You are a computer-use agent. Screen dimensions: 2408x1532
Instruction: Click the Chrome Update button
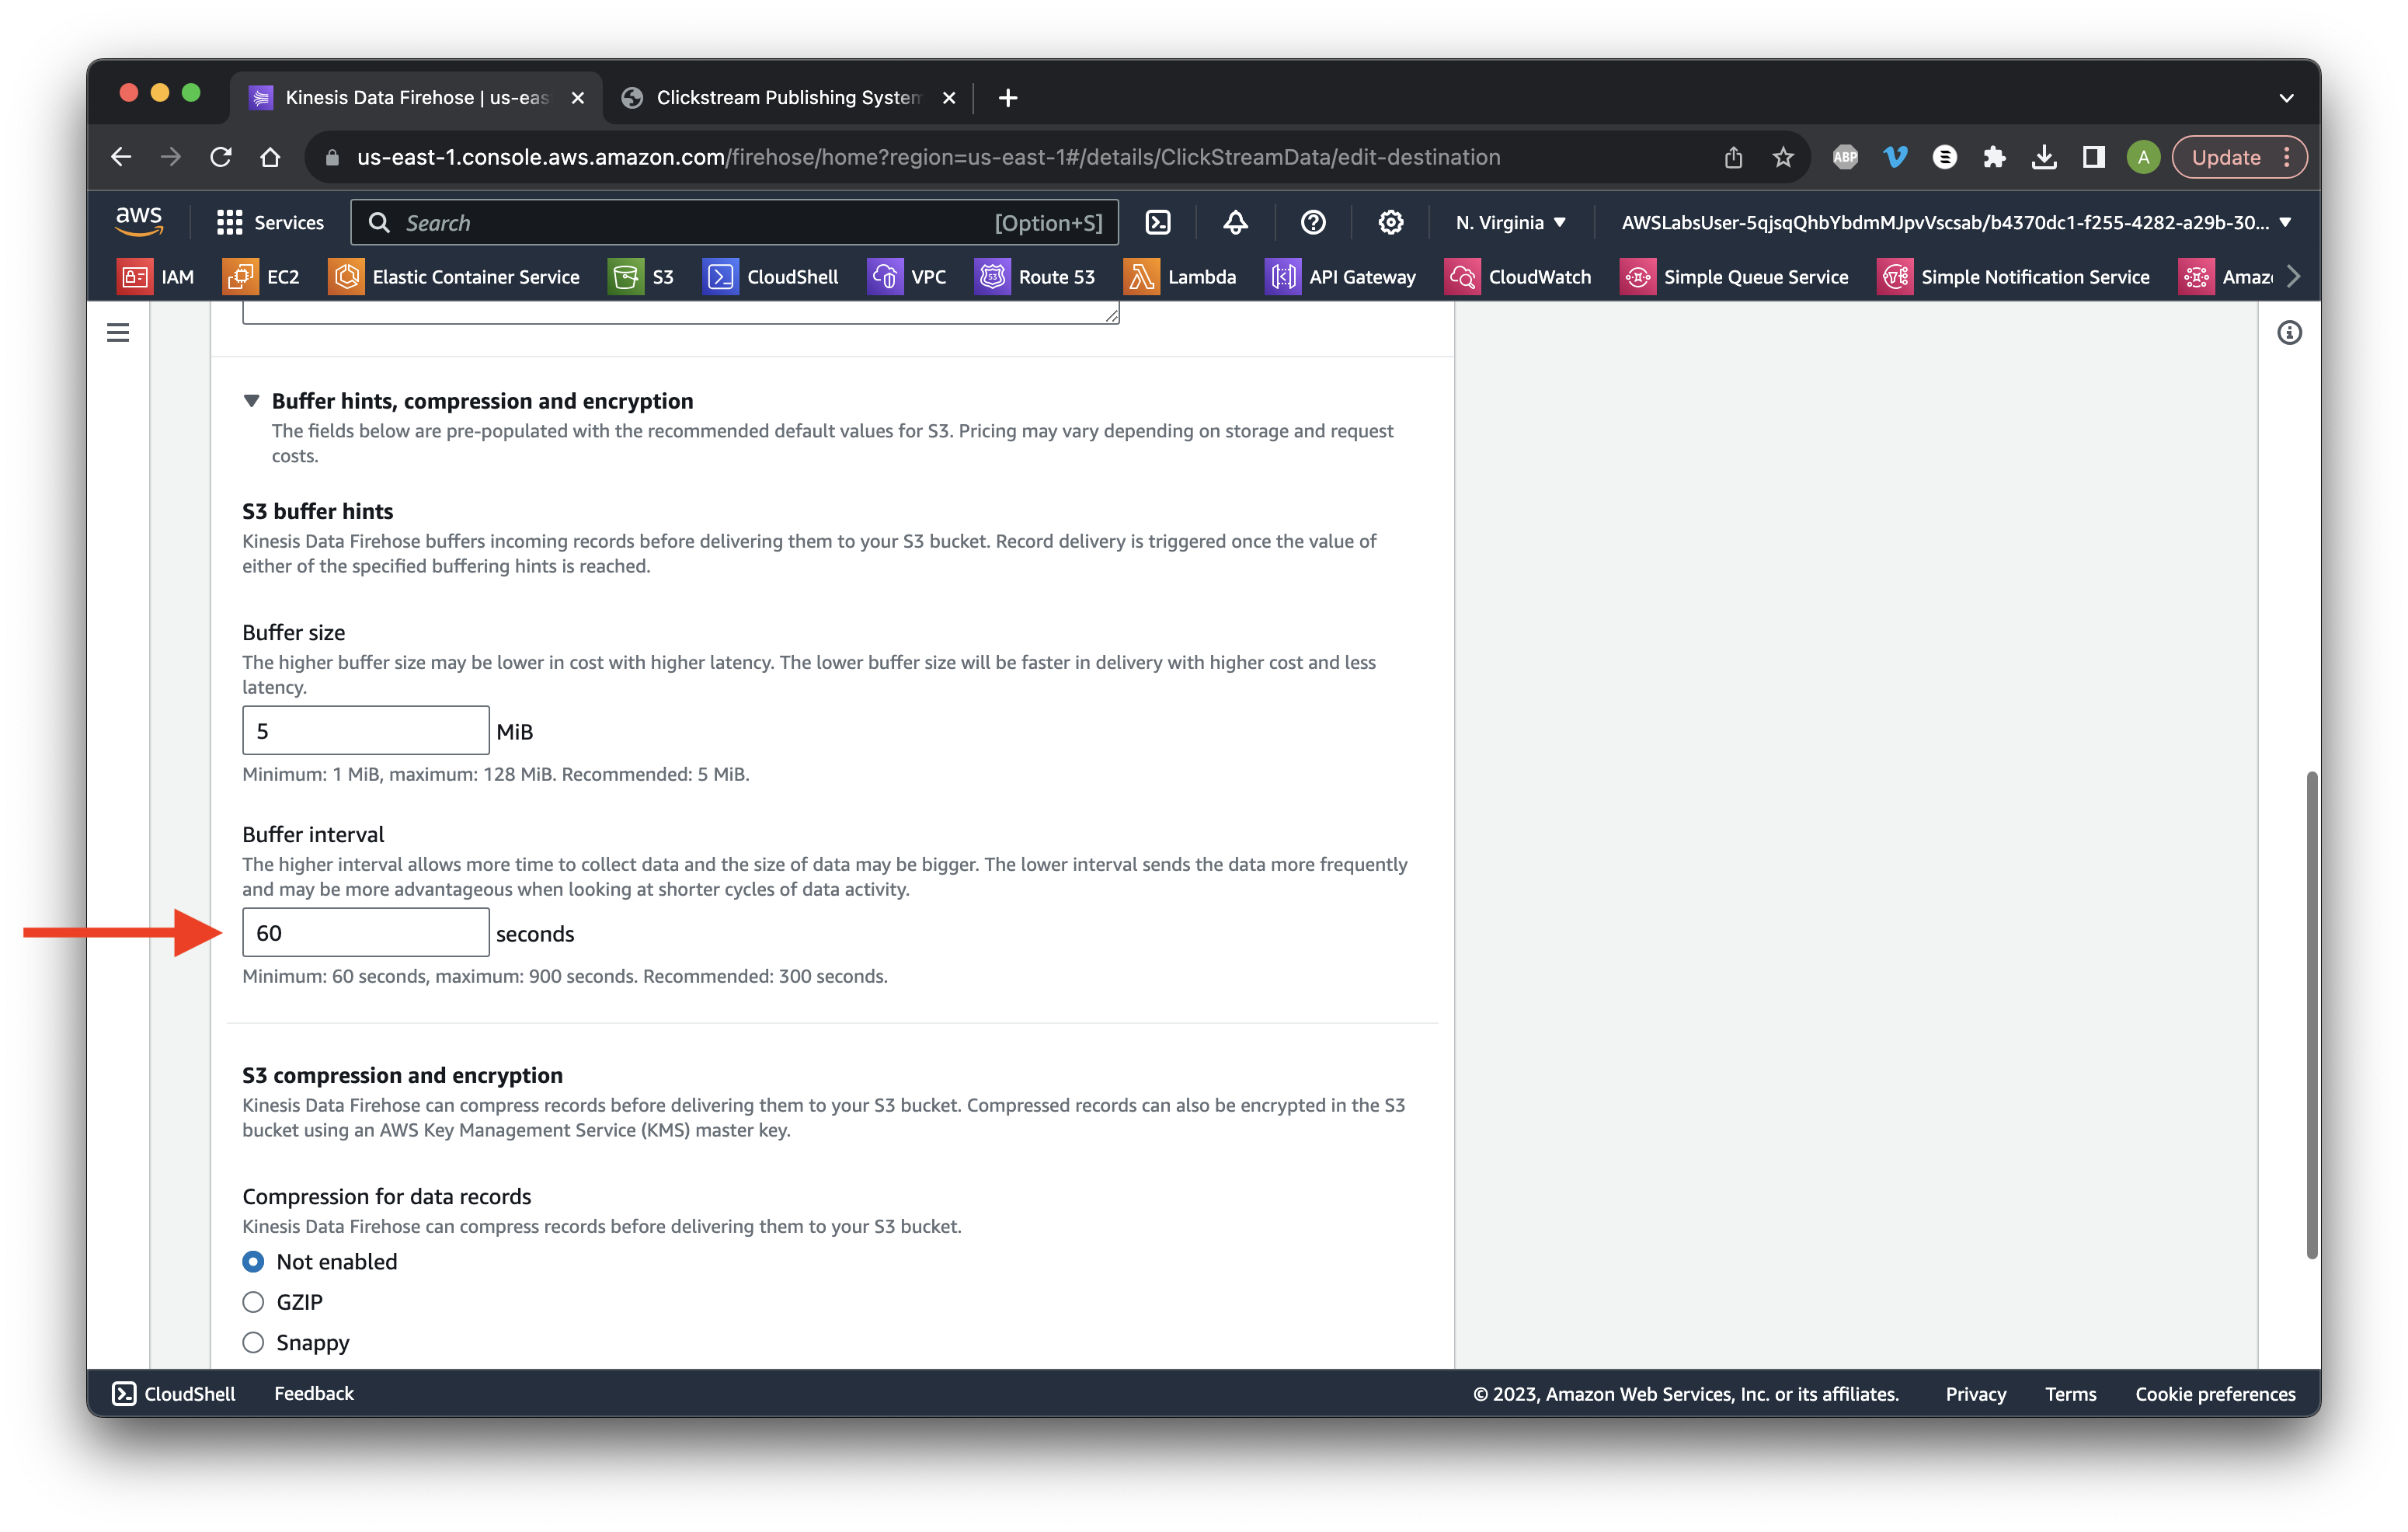[2239, 157]
